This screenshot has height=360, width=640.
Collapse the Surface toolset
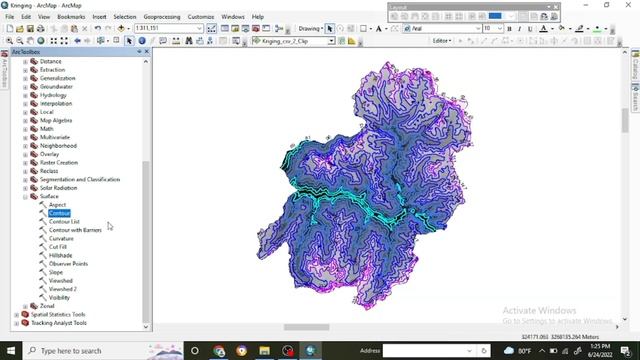pos(25,197)
